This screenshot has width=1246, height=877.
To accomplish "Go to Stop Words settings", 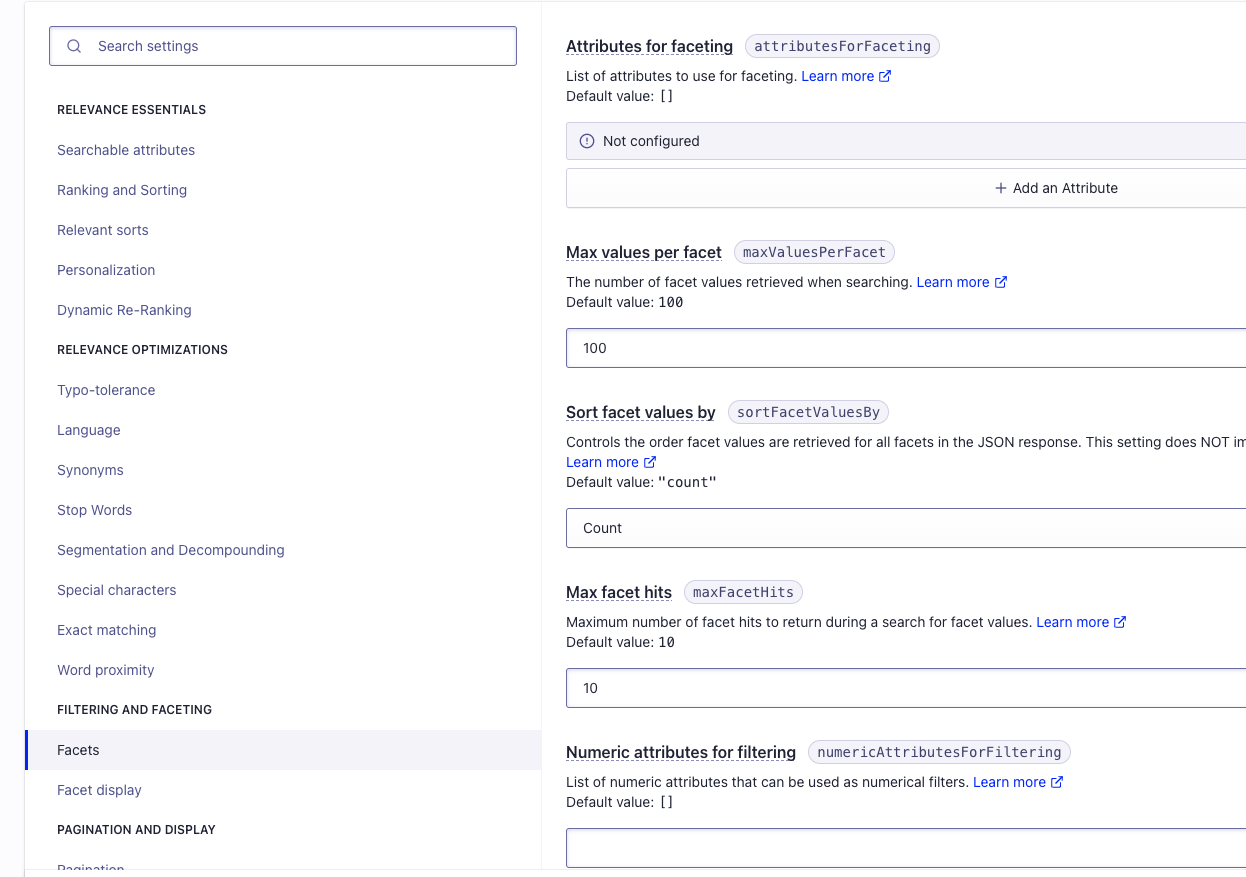I will (95, 510).
